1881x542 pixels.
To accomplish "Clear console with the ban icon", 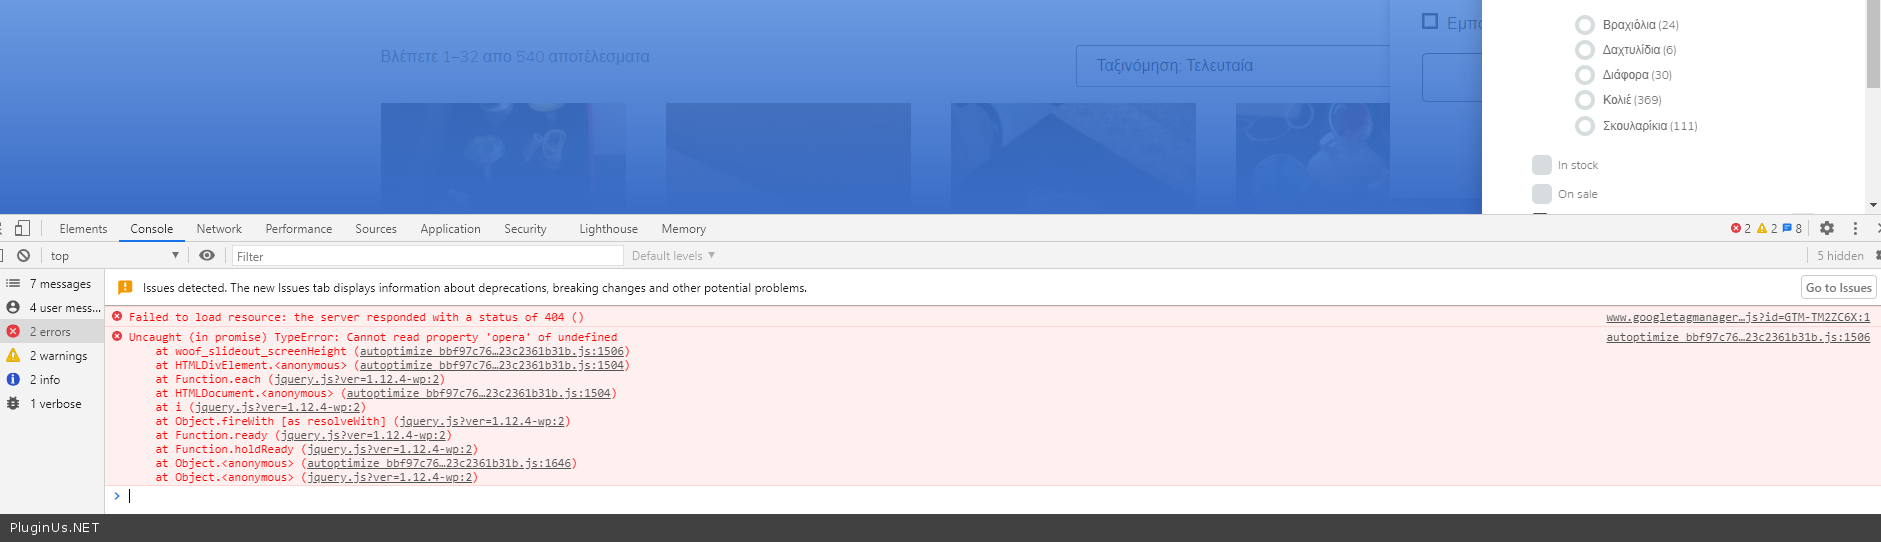I will [x=23, y=256].
